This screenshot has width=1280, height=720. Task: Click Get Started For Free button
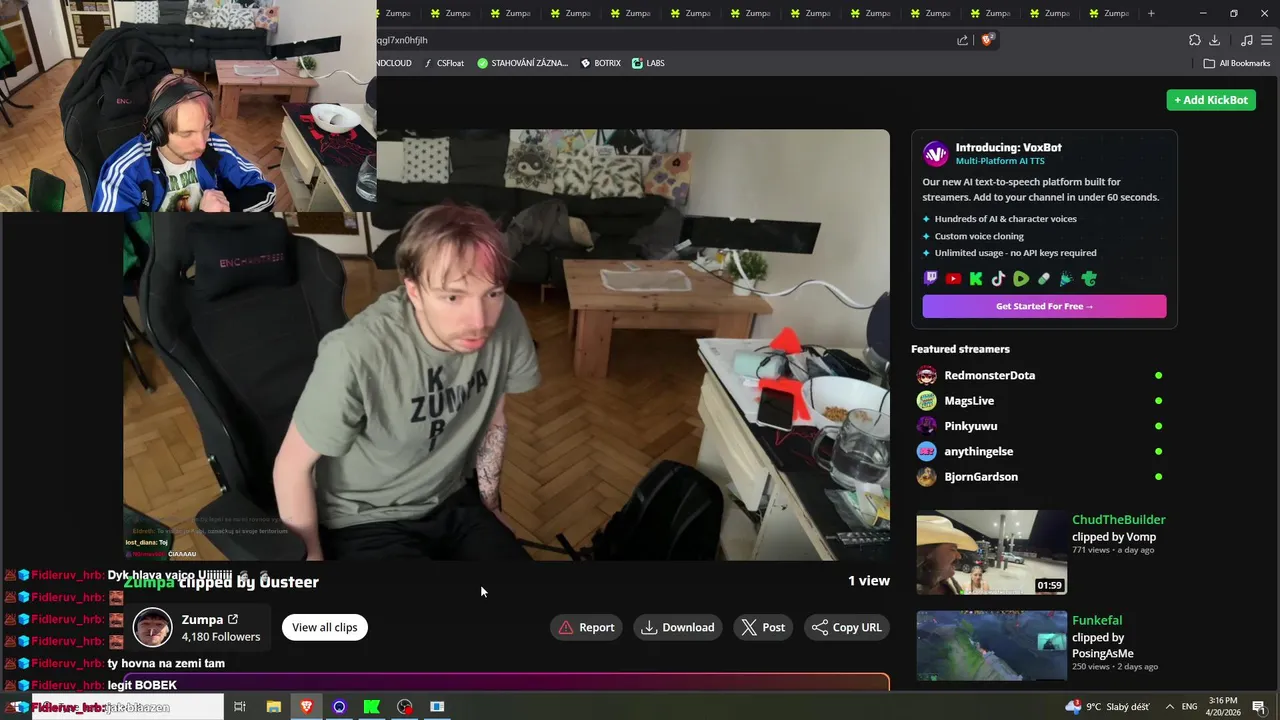(1044, 306)
